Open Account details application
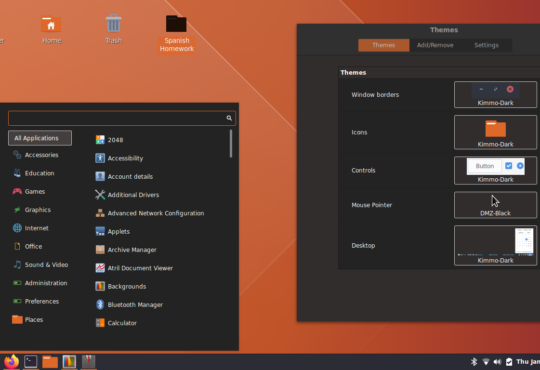Viewport: 540px width, 370px height. 124,176
